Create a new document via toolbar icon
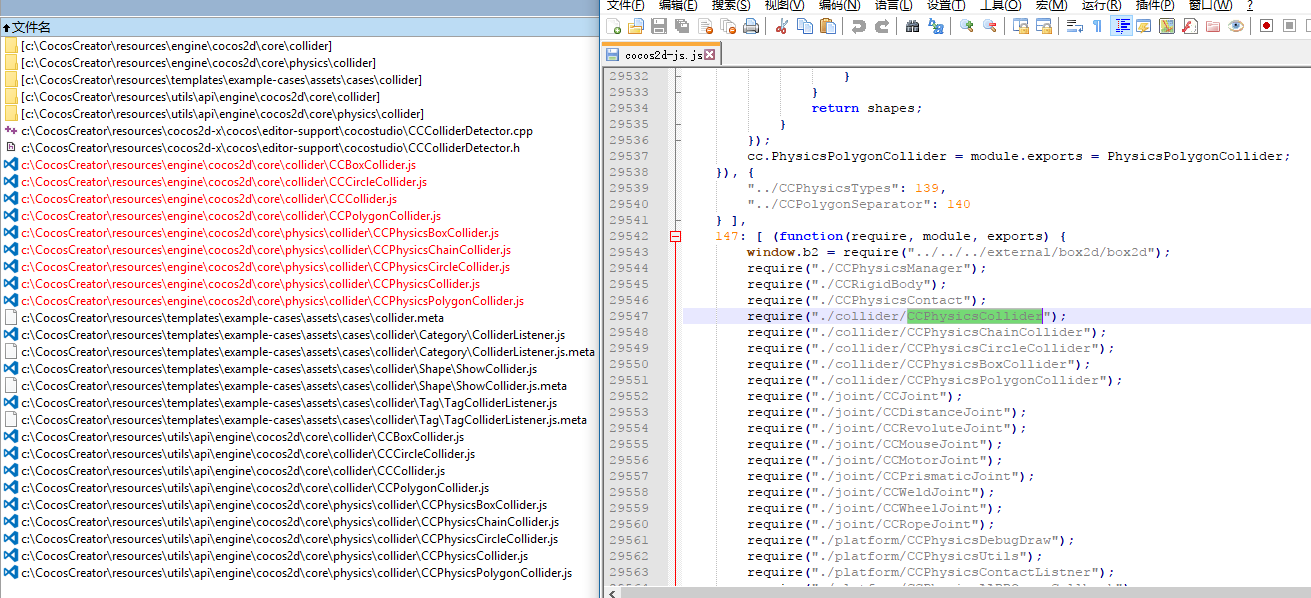Image resolution: width=1311 pixels, height=598 pixels. pos(613,26)
